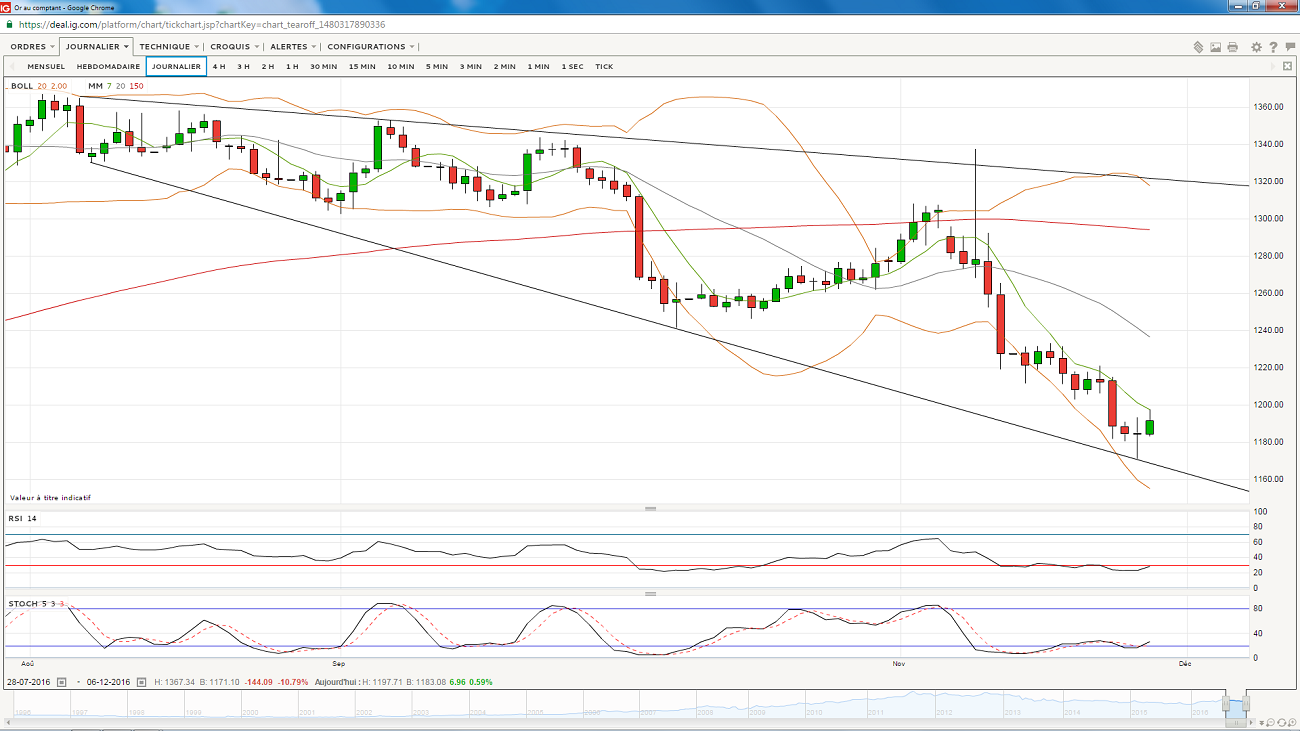
Task: Open chart settings gear icon
Action: [x=1256, y=47]
